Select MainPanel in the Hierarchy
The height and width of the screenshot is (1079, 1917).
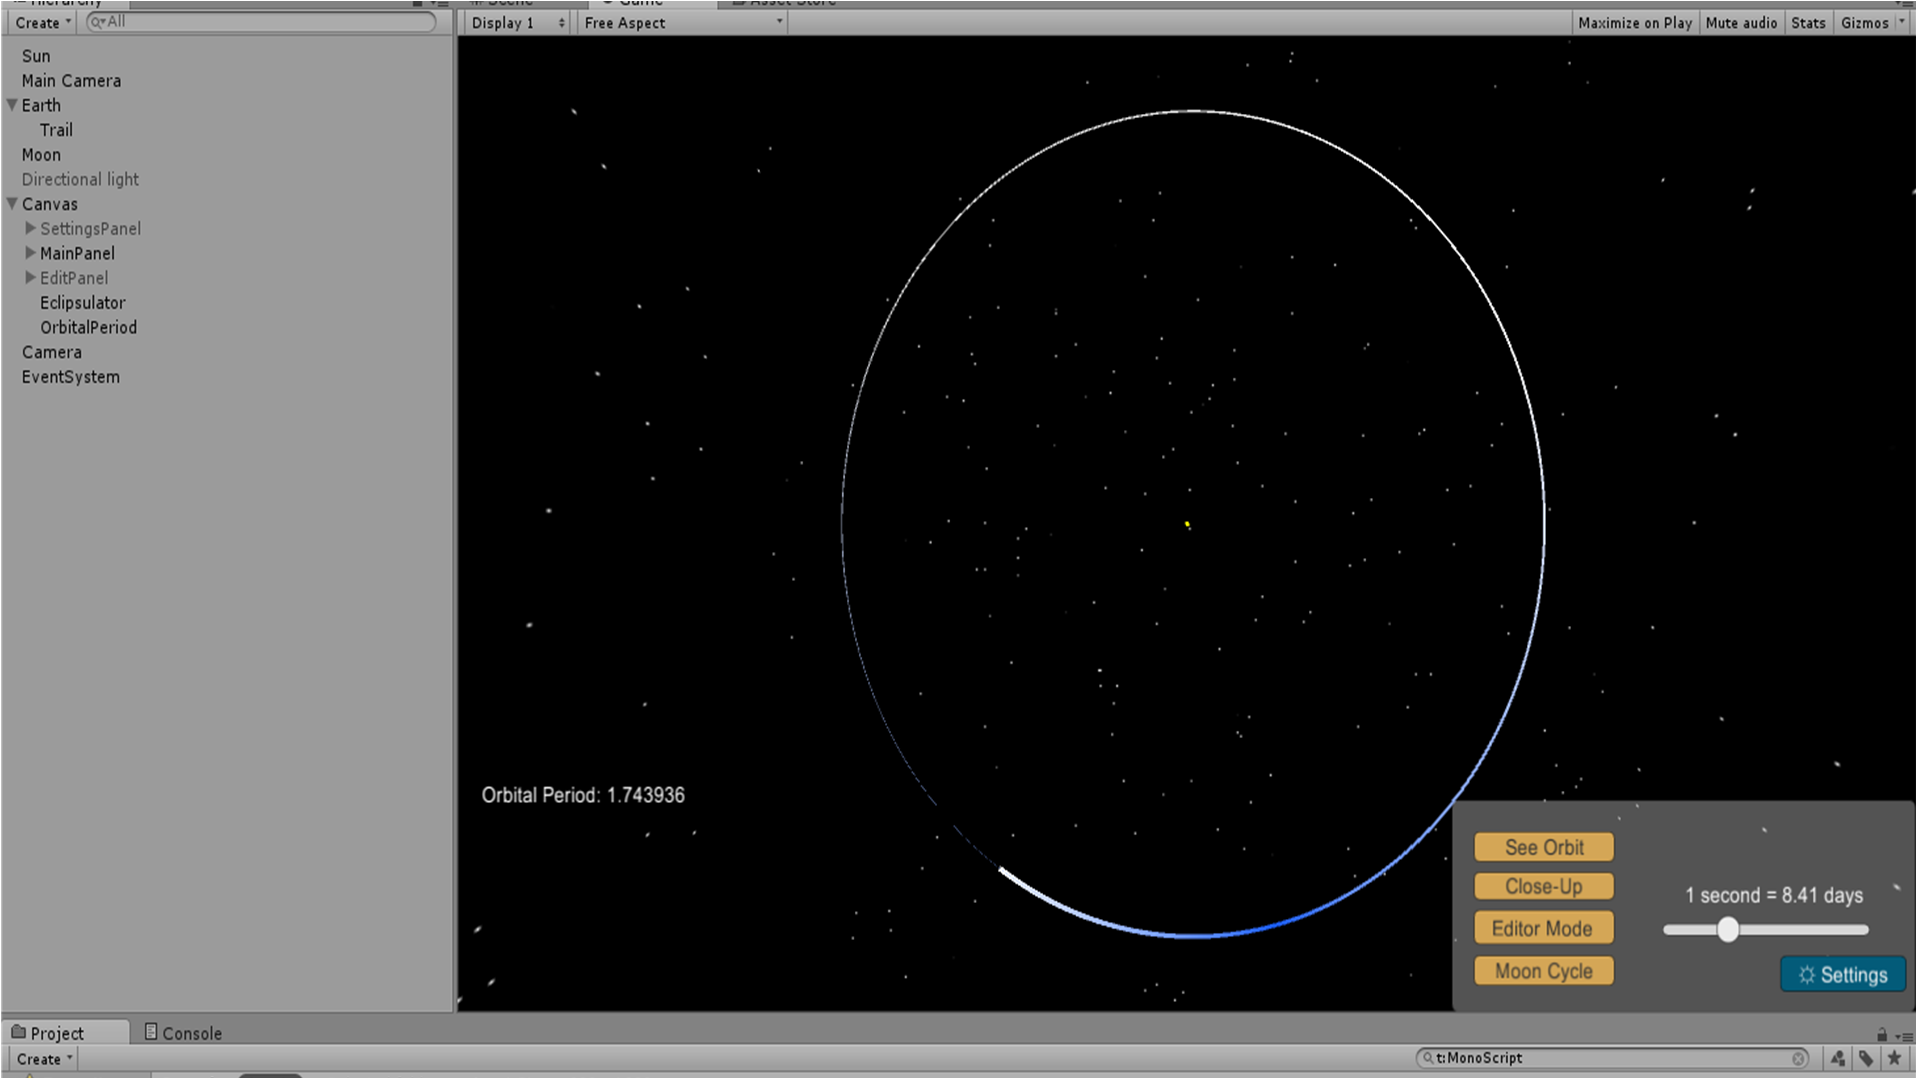point(77,254)
